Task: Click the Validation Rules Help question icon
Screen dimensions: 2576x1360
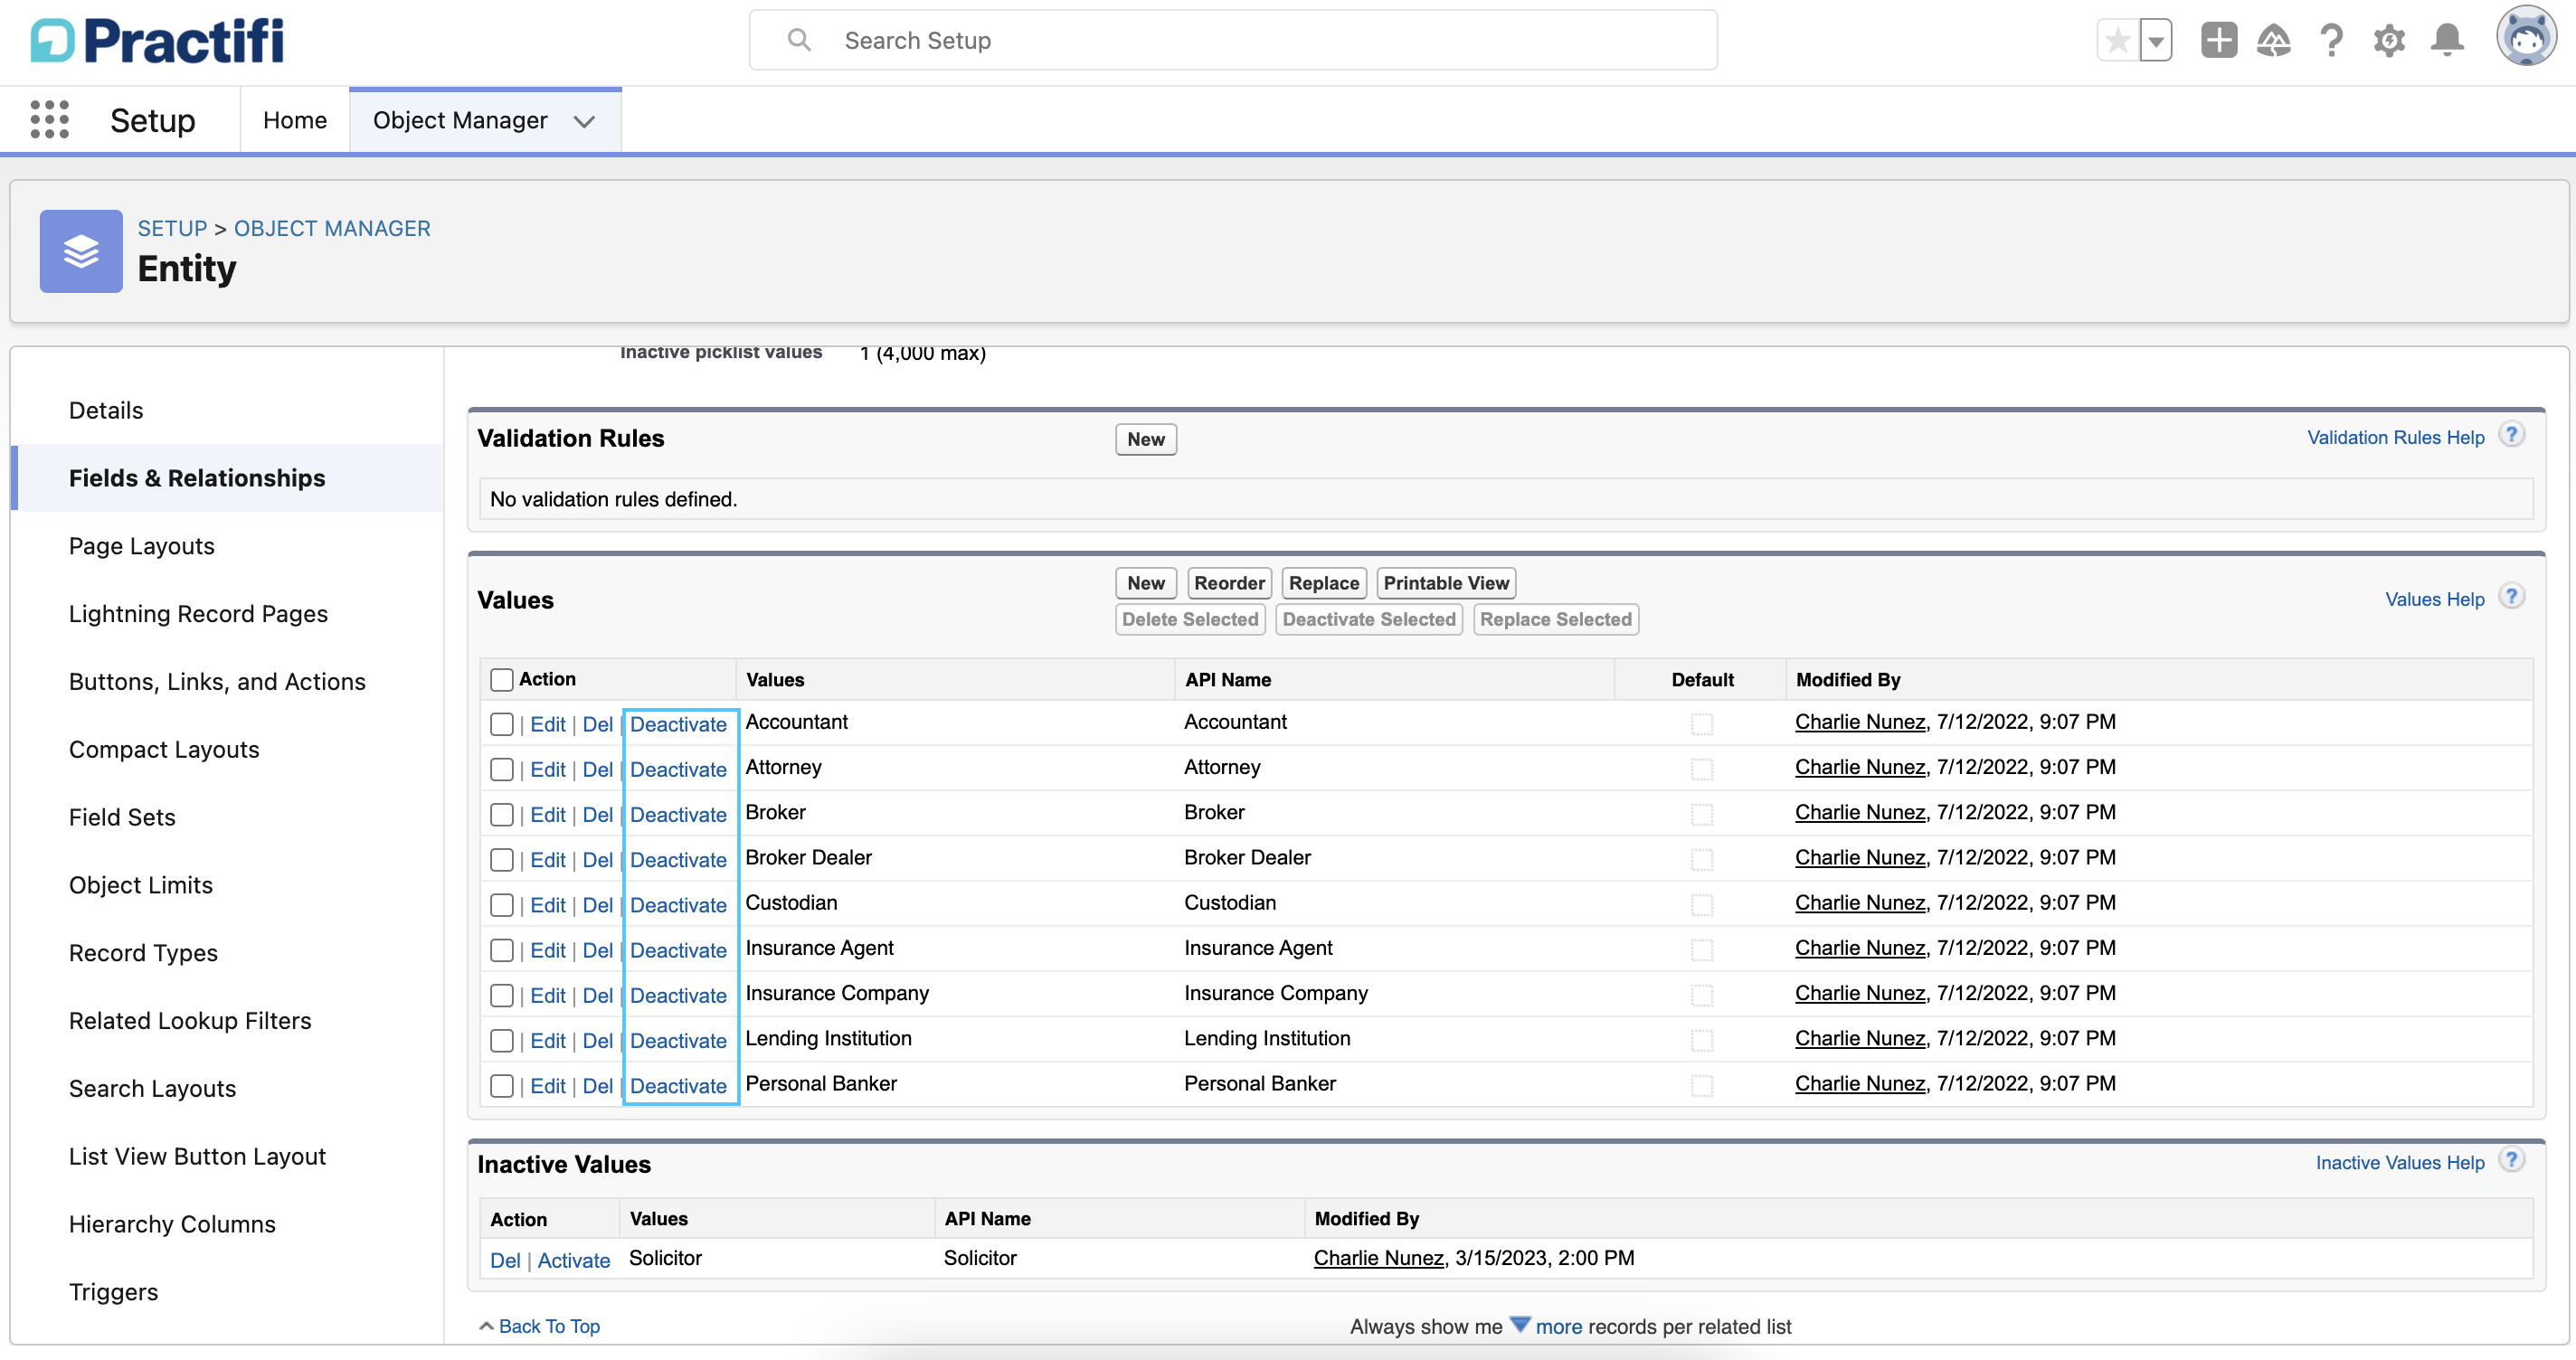Action: coord(2511,435)
